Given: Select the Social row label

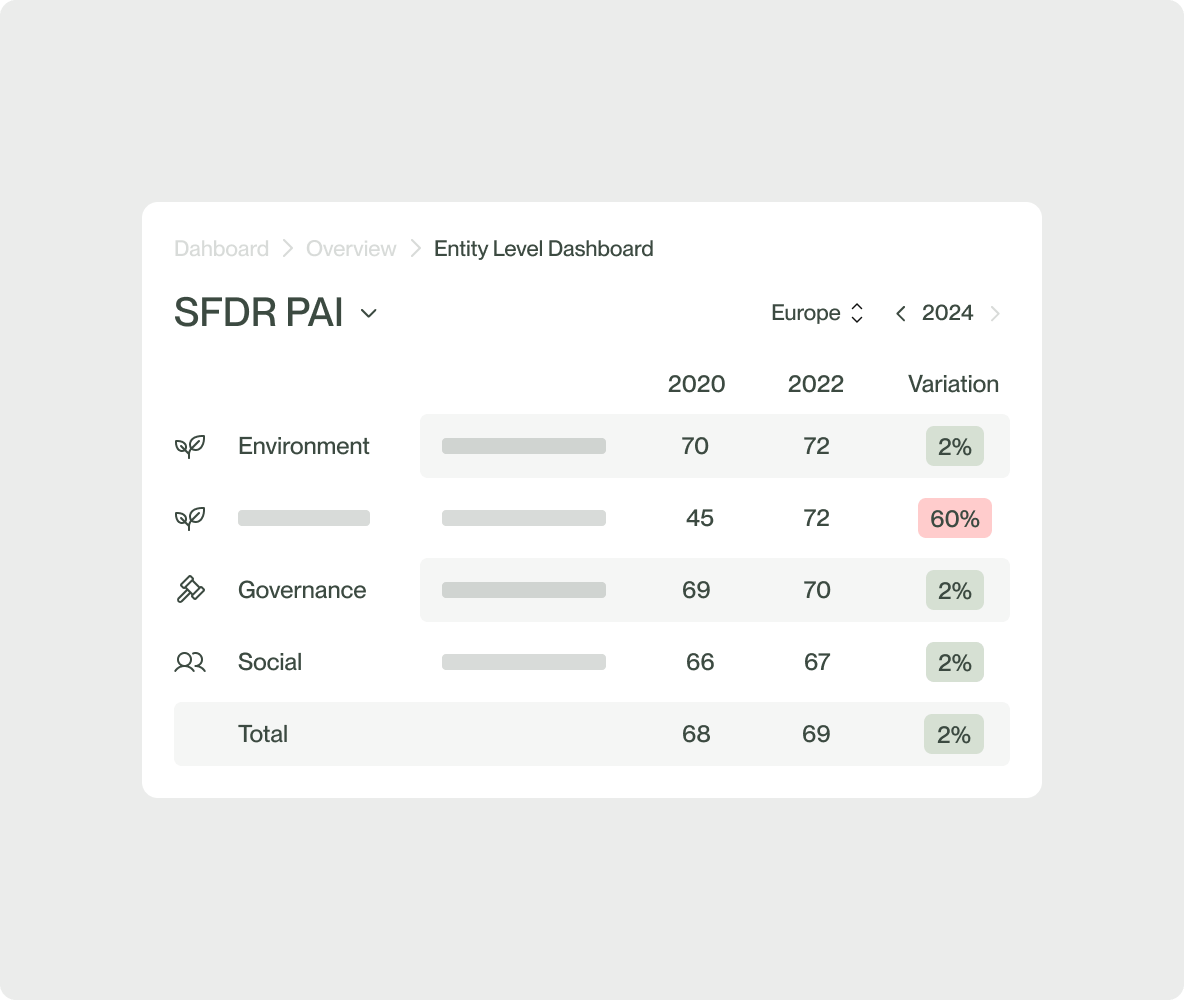Looking at the screenshot, I should tap(270, 662).
